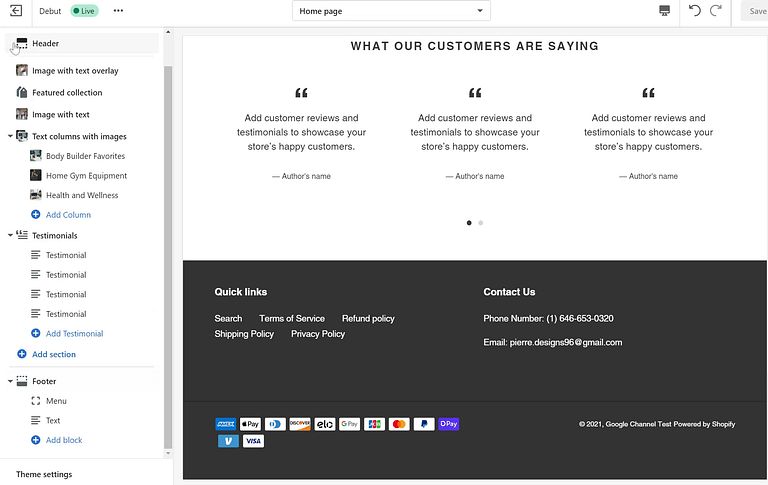Screen dimensions: 768x485
Task: Click sidebar scroll up arrow
Action: click(168, 32)
